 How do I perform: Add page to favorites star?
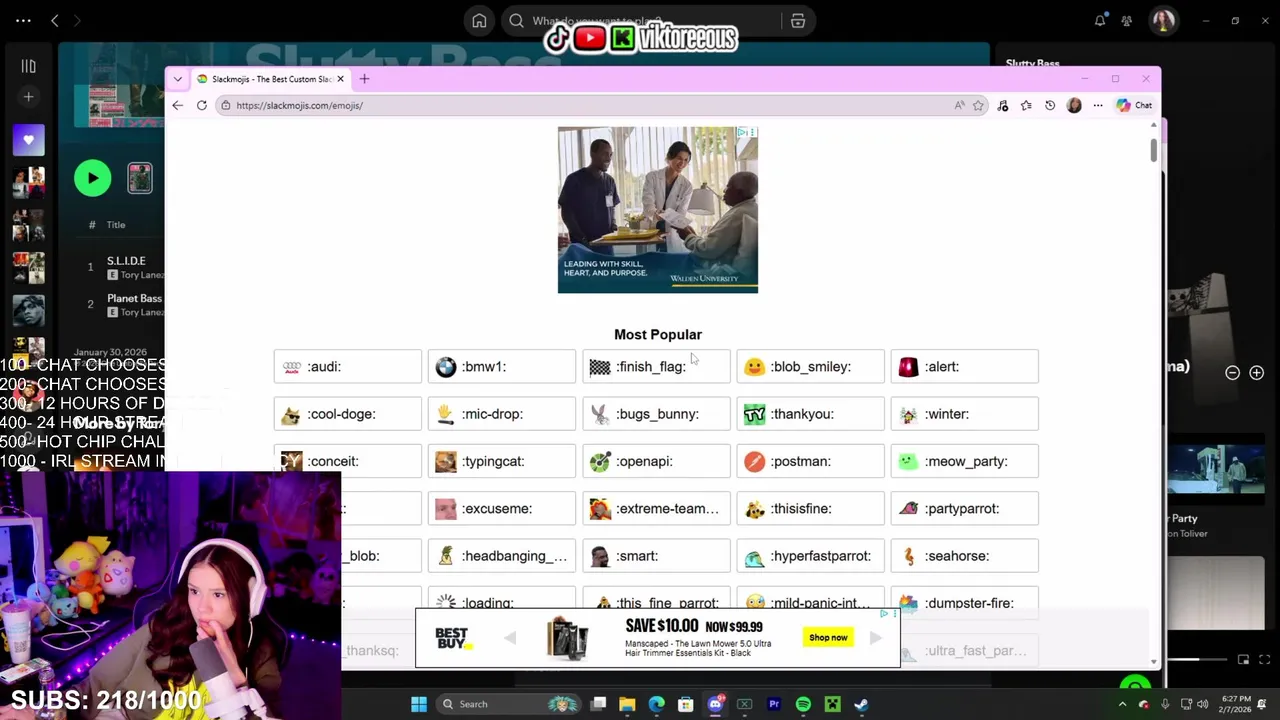[x=979, y=105]
